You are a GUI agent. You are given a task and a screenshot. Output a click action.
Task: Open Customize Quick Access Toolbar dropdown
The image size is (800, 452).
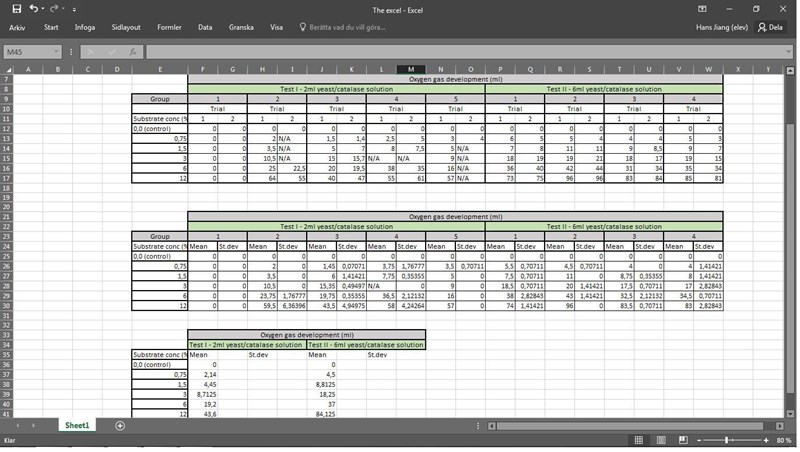pos(74,9)
